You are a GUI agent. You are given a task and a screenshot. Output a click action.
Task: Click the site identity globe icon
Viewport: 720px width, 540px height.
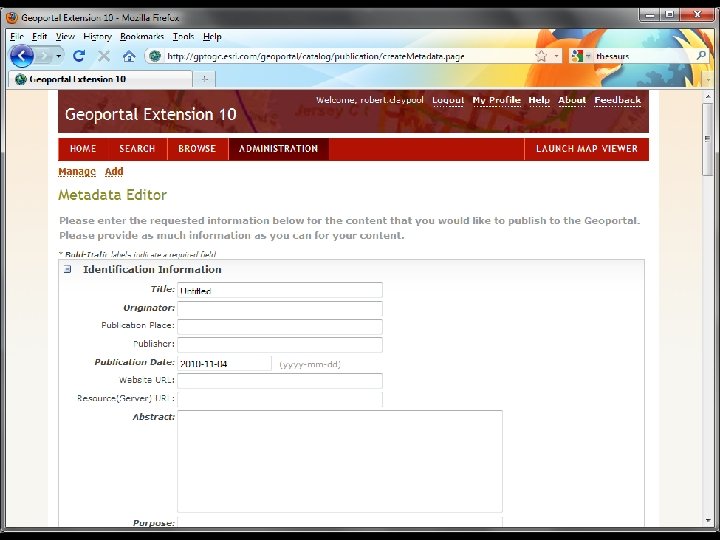coord(155,56)
